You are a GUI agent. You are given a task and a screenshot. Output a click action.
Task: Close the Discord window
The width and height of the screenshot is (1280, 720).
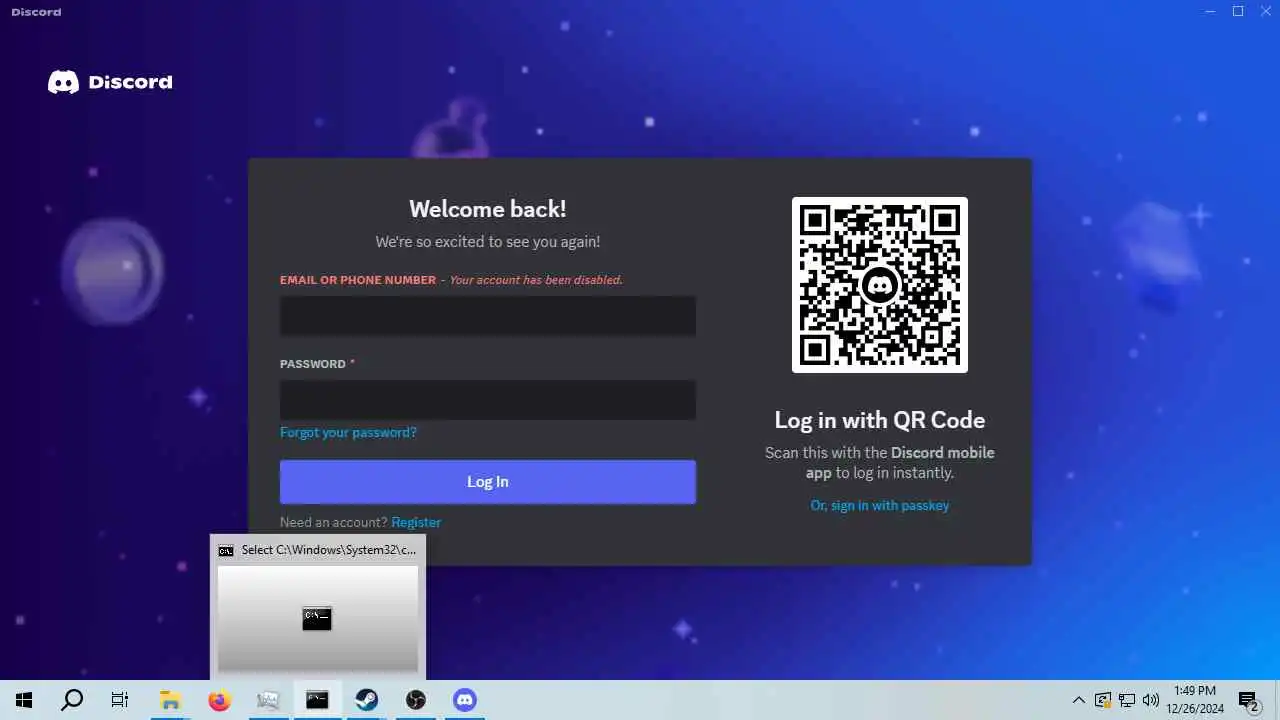coord(1266,11)
